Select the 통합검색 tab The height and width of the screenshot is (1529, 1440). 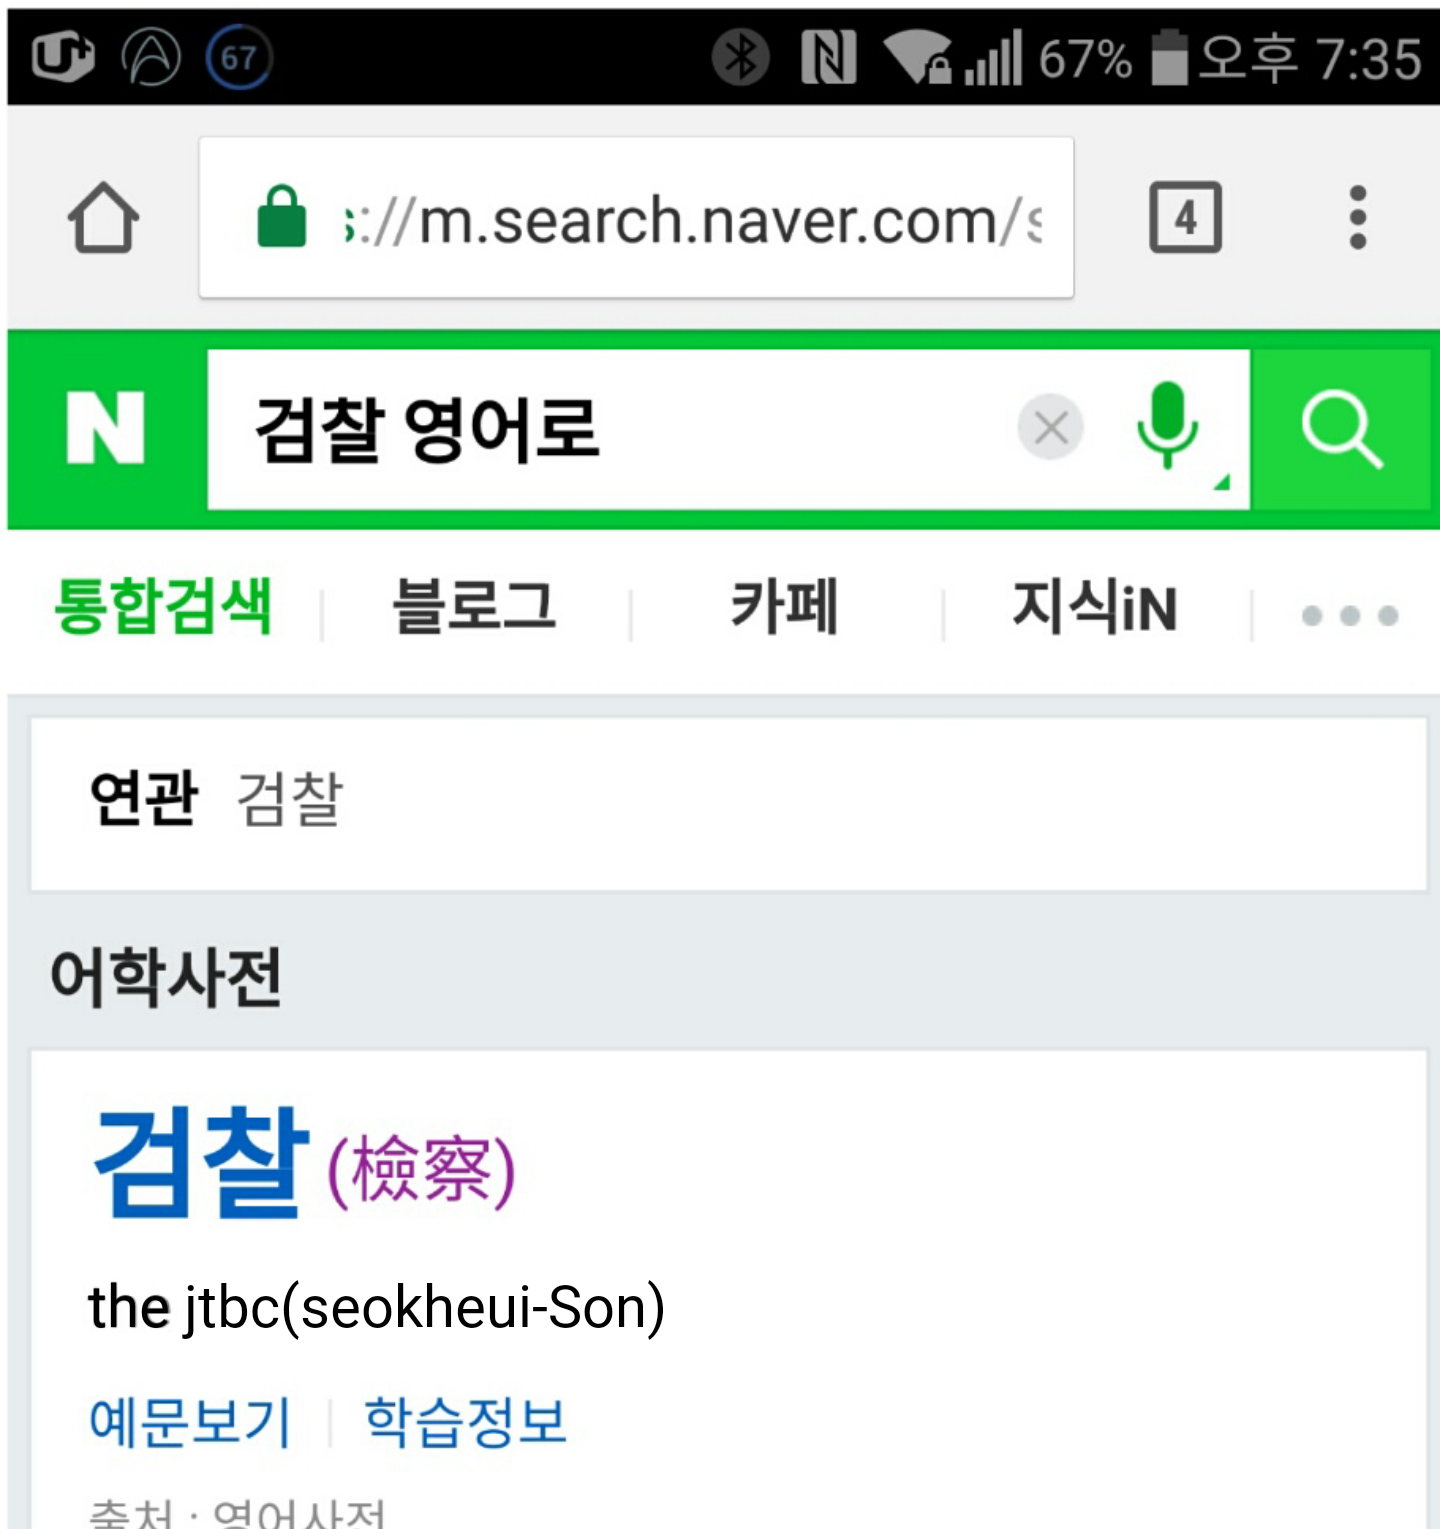pyautogui.click(x=163, y=607)
